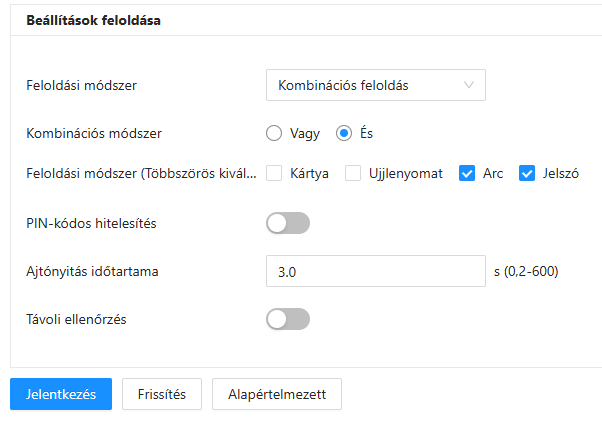The width and height of the screenshot is (602, 421).
Task: Click the chevron arrow in the unlock method combo box
Action: pos(469,85)
